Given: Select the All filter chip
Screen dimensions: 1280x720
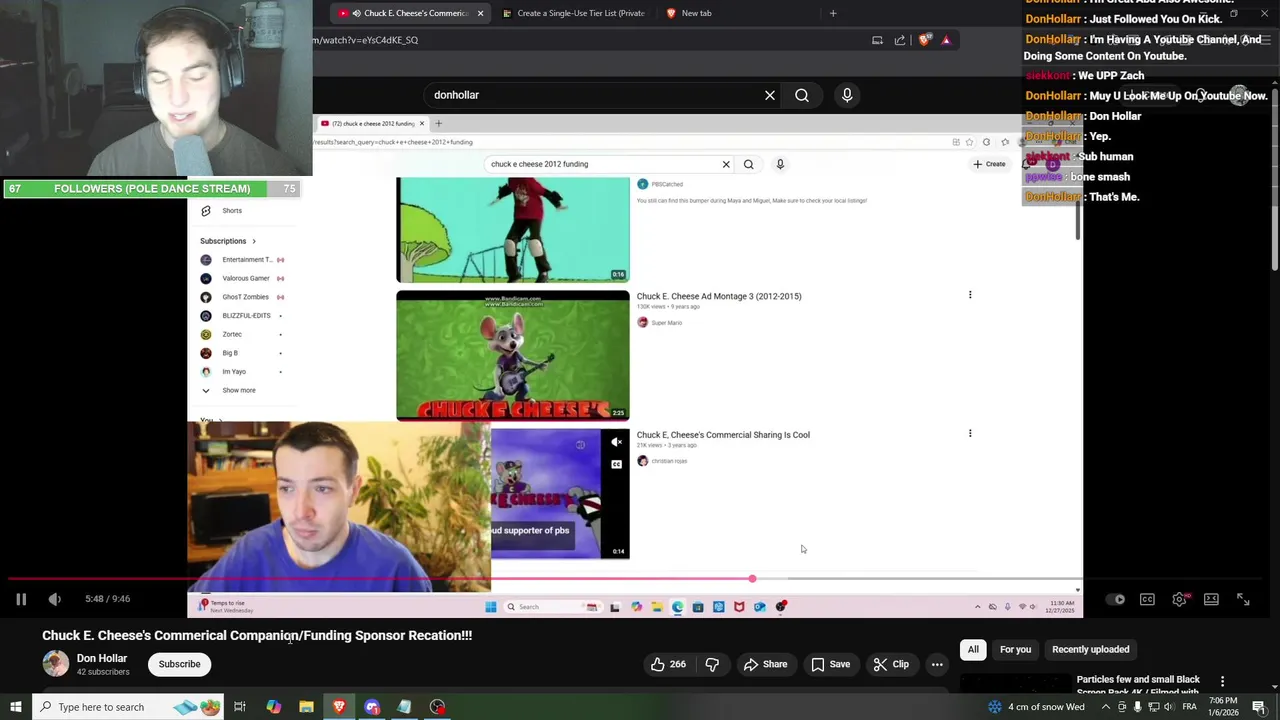Looking at the screenshot, I should pyautogui.click(x=973, y=650).
